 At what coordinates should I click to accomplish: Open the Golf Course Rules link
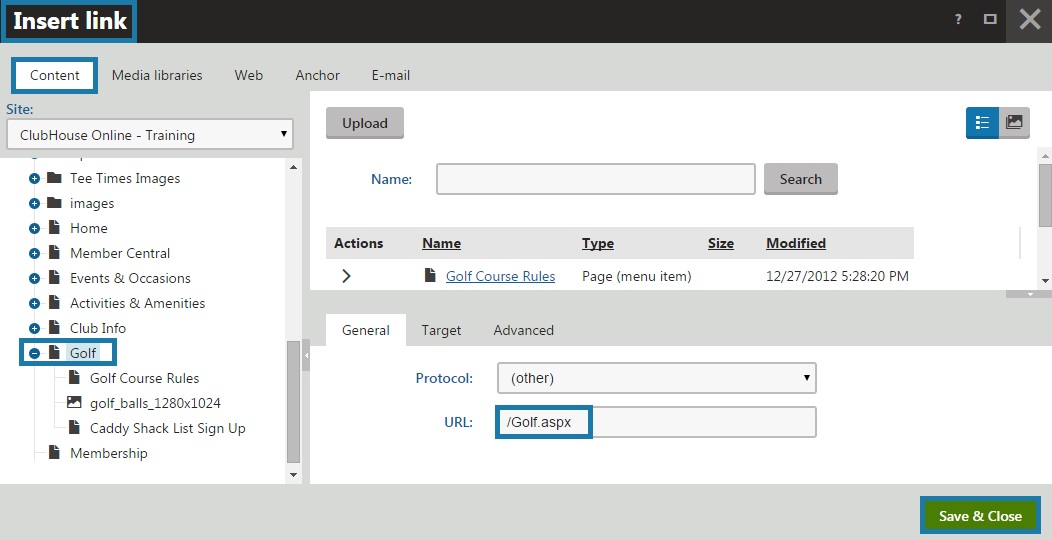pyautogui.click(x=500, y=276)
